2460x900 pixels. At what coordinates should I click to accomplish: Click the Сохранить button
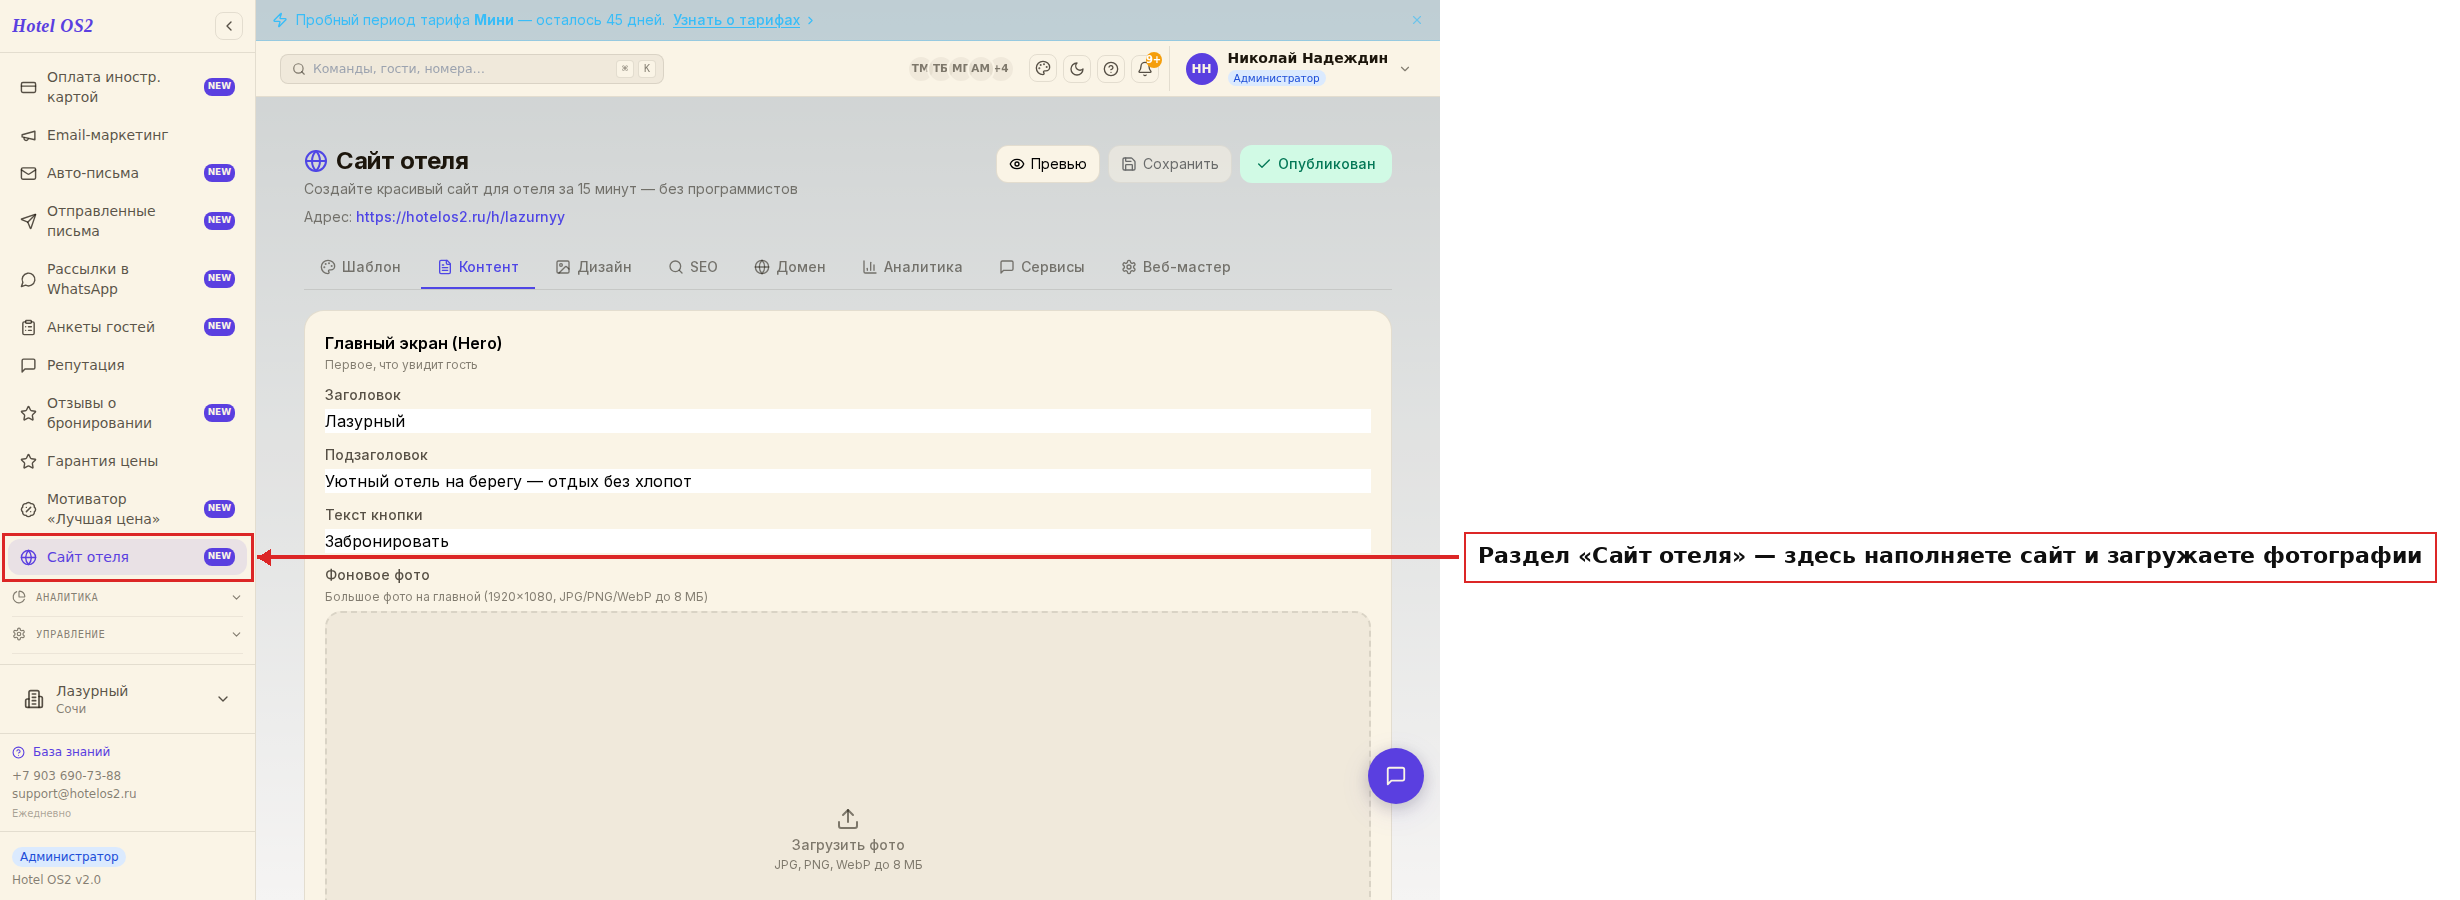[1170, 164]
